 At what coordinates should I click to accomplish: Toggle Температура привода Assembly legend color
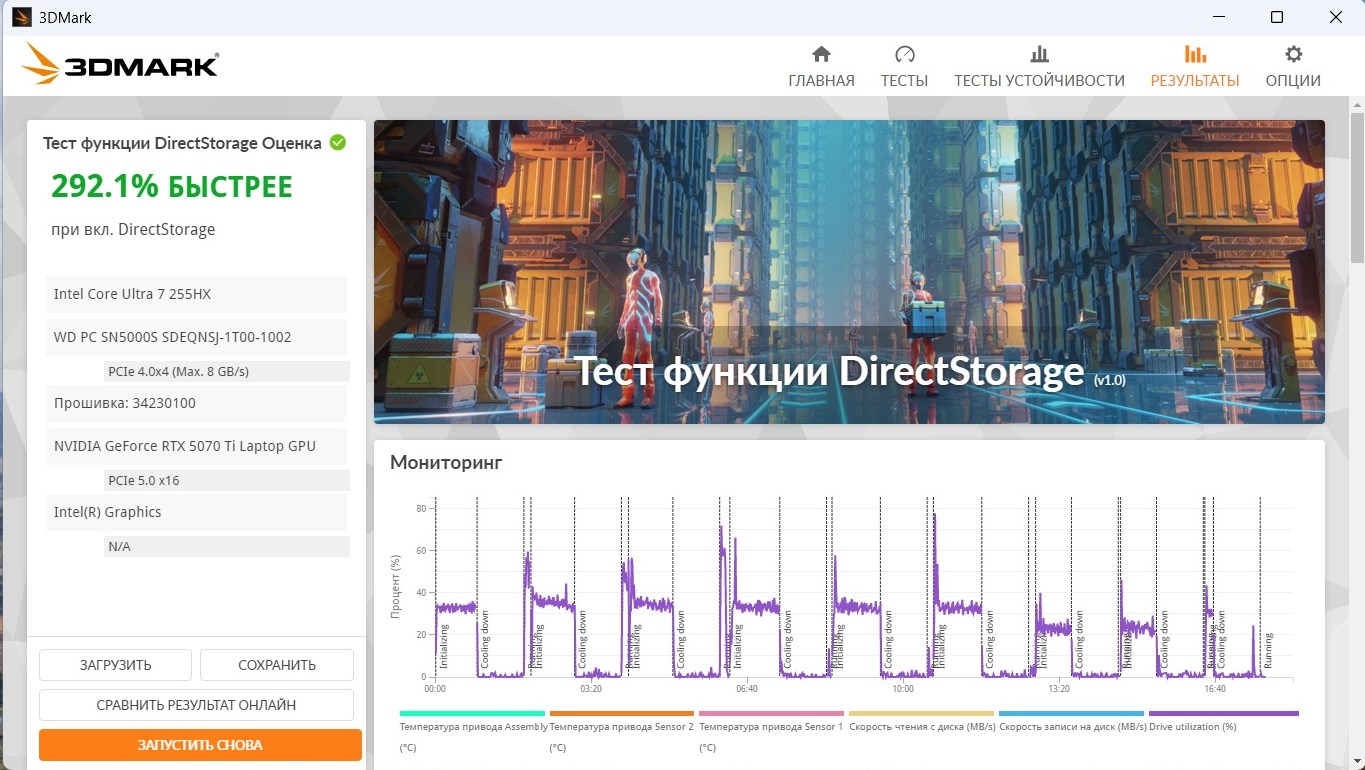pyautogui.click(x=472, y=714)
